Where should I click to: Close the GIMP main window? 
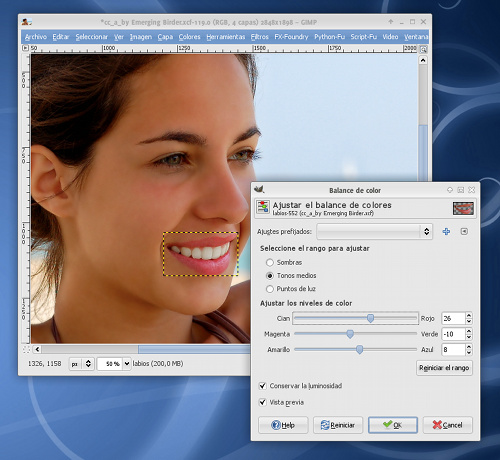pyautogui.click(x=424, y=22)
